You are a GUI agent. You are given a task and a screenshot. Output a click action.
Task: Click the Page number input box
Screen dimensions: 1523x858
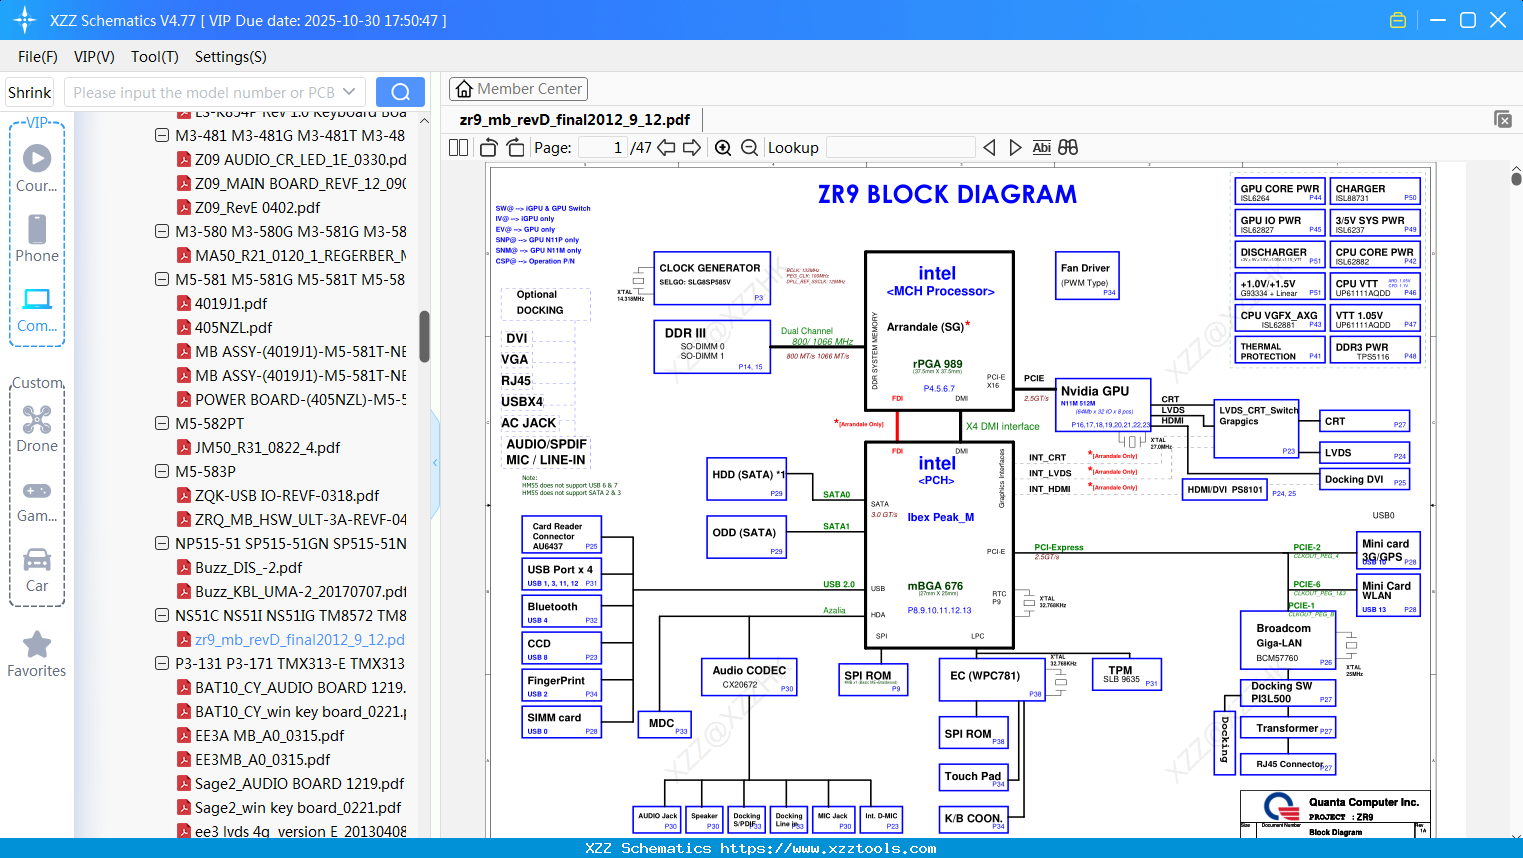[603, 147]
